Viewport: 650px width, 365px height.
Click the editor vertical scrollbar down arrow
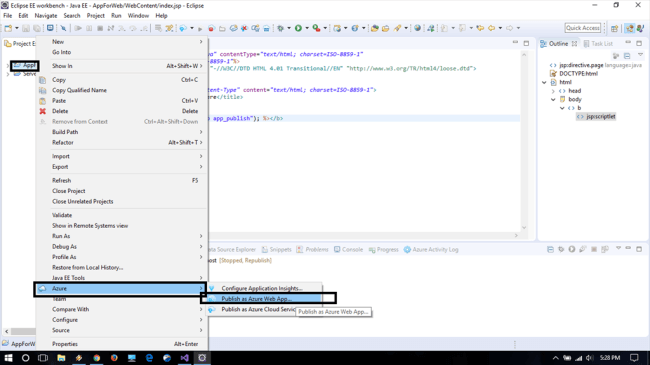(x=524, y=227)
